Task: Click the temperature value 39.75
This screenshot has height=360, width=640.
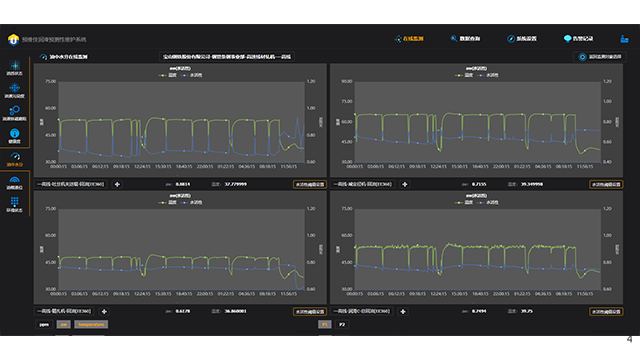Action: click(527, 311)
